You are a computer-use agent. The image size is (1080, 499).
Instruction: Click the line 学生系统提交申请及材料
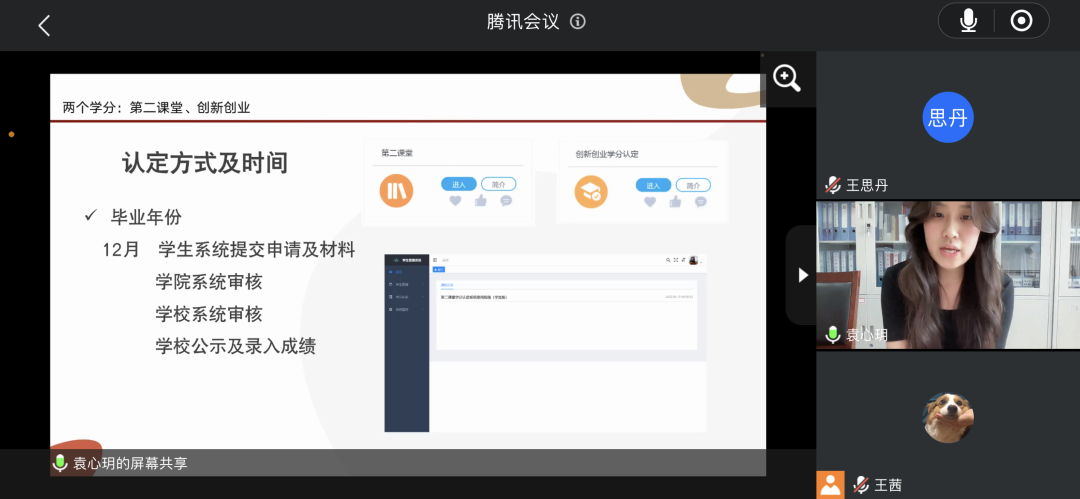tap(257, 250)
